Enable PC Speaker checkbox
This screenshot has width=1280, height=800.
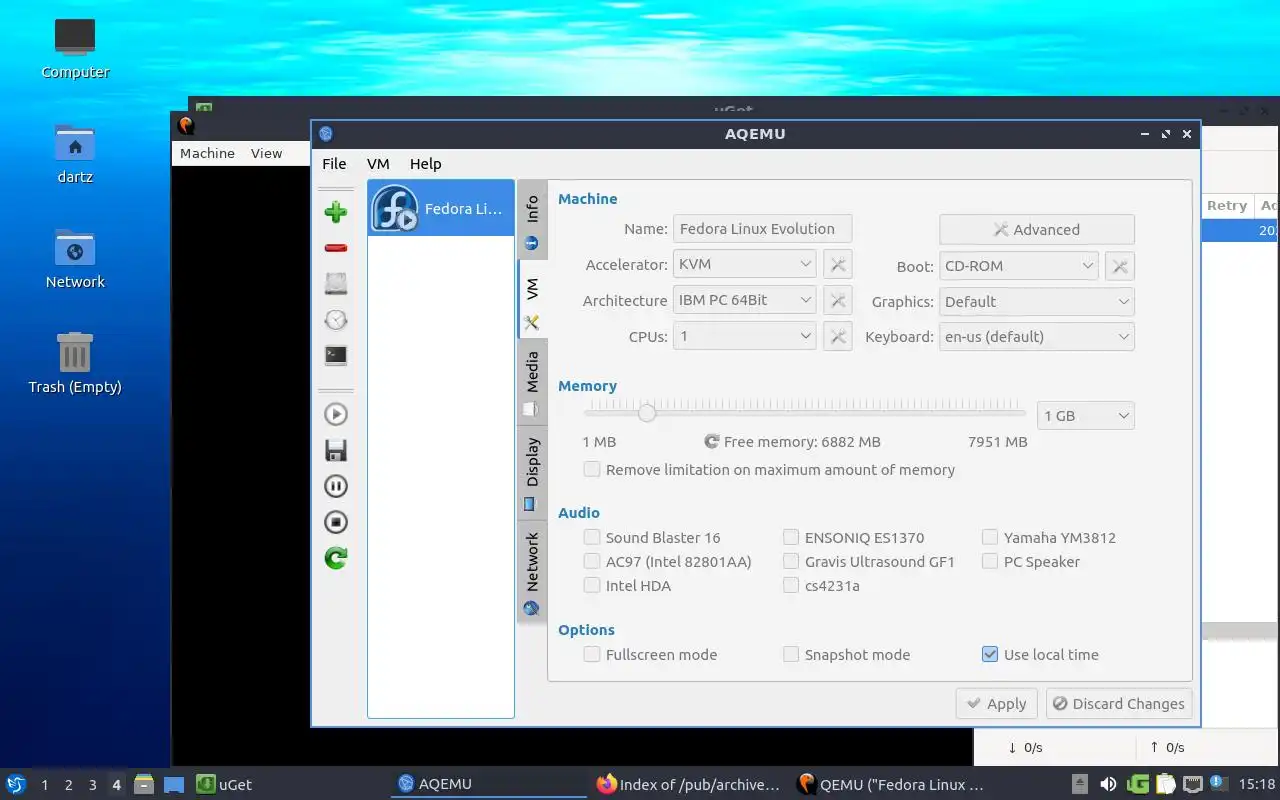990,561
